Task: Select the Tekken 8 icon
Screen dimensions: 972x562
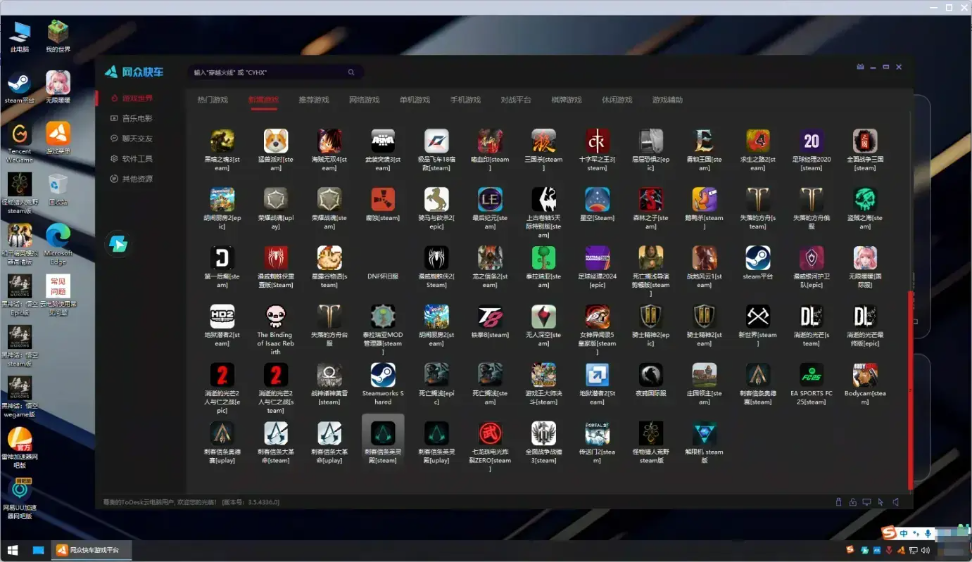Action: (490, 317)
